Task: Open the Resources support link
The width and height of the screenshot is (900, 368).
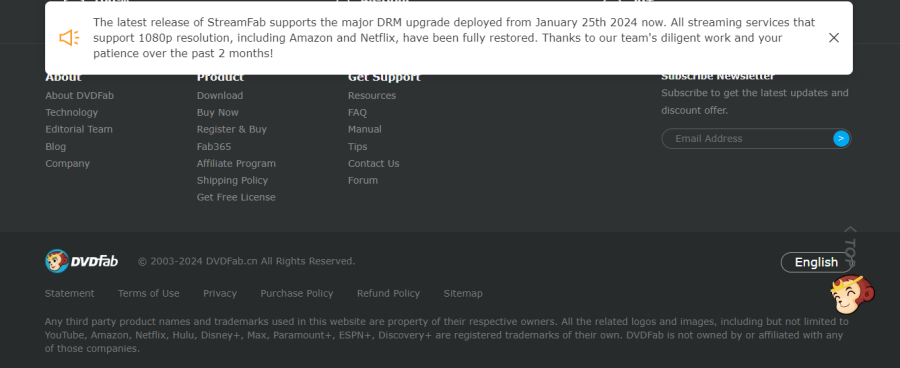Action: (x=372, y=95)
